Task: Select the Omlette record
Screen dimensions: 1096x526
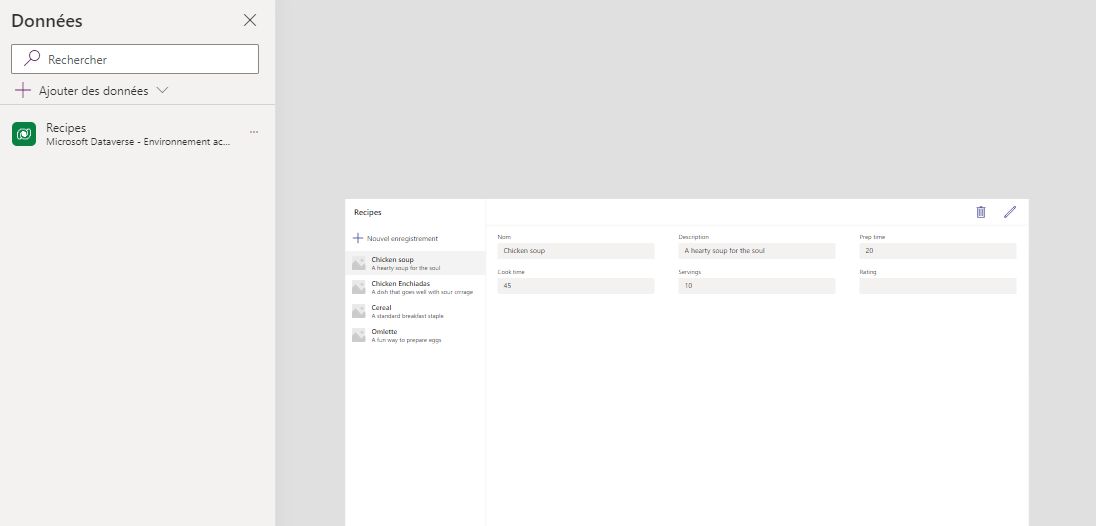Action: 415,335
